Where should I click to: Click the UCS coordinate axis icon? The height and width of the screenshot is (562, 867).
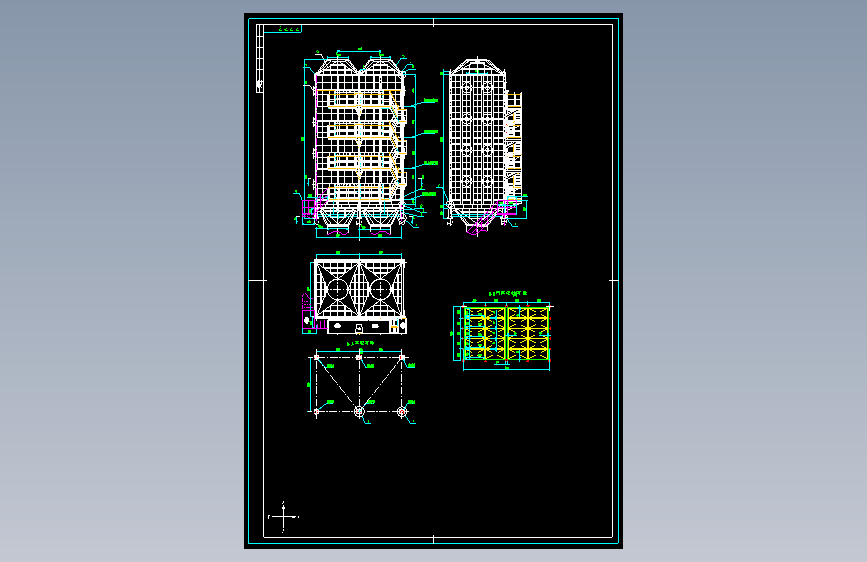click(283, 517)
